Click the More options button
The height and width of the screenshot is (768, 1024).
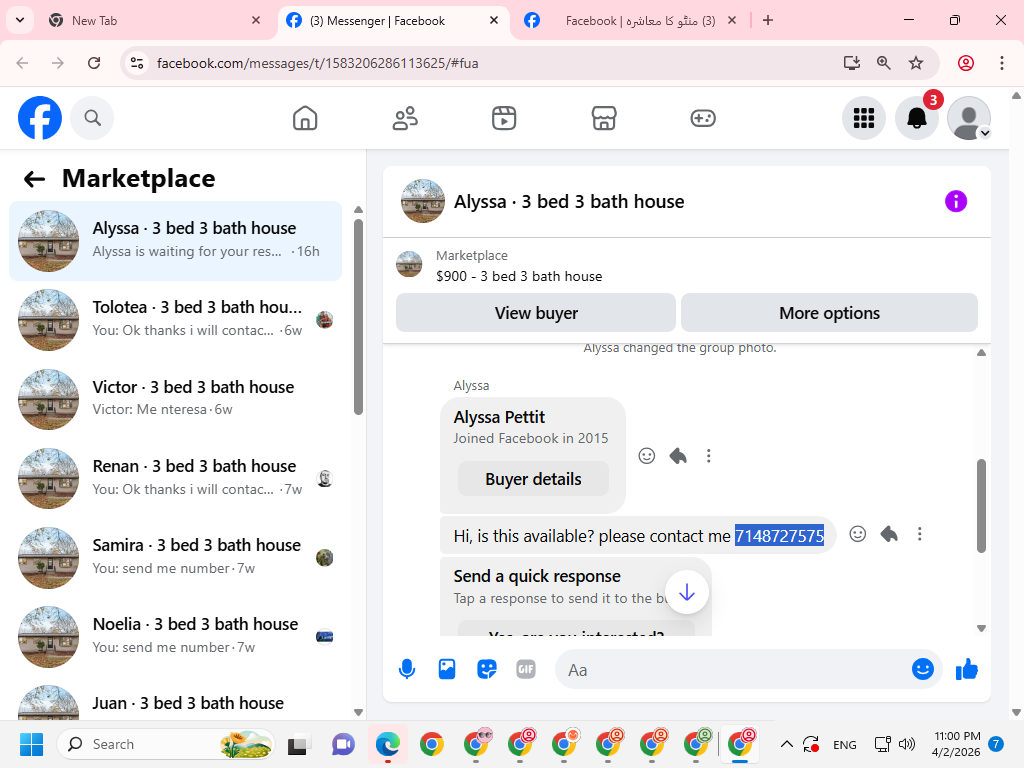pos(829,313)
